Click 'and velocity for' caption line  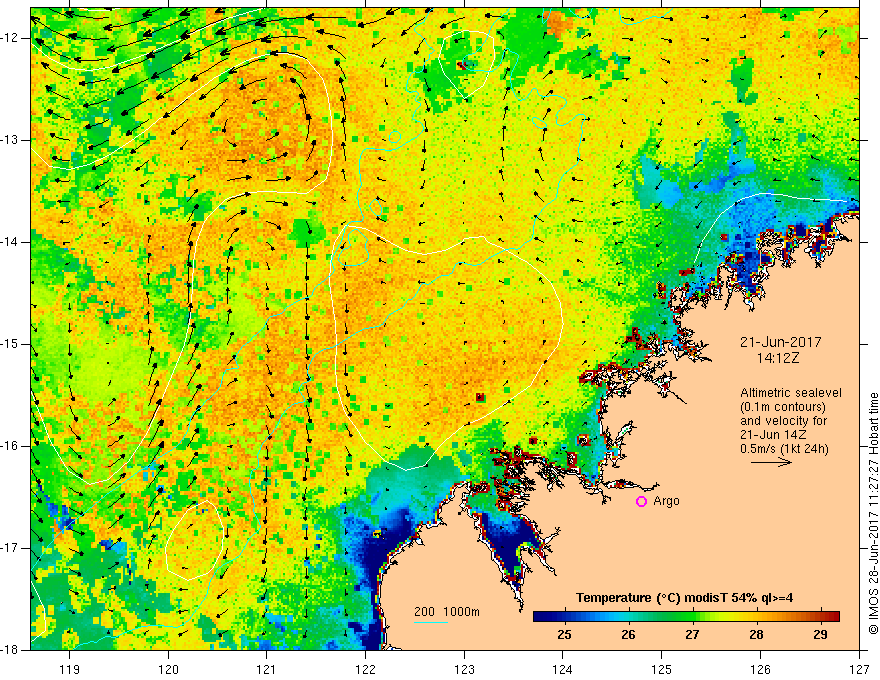pos(783,421)
